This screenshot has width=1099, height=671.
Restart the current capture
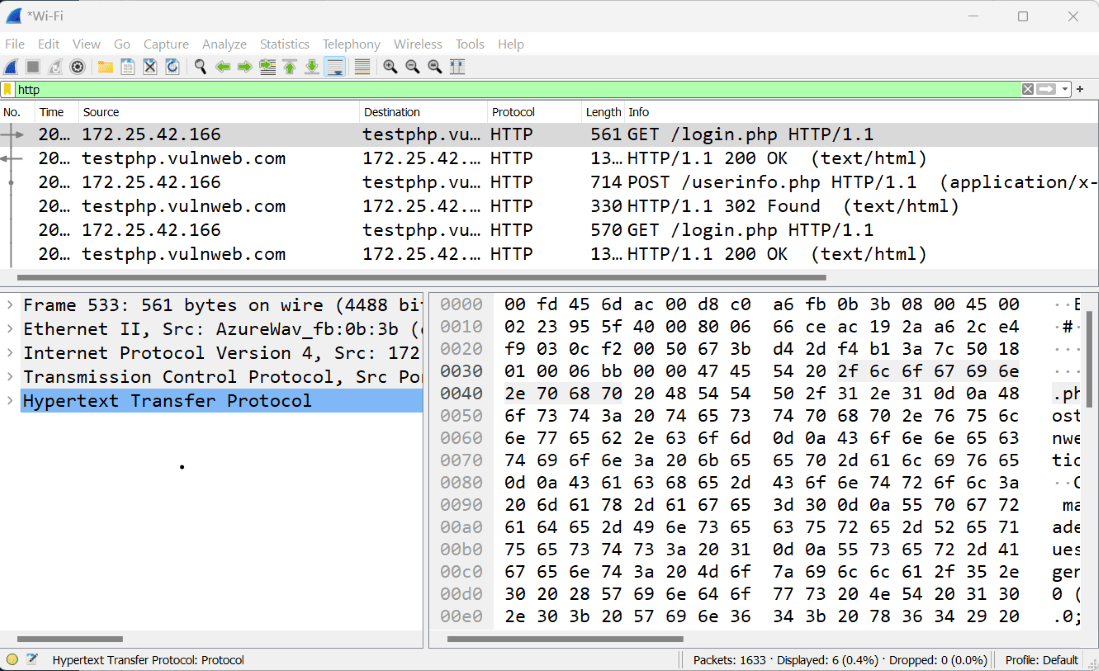click(55, 66)
